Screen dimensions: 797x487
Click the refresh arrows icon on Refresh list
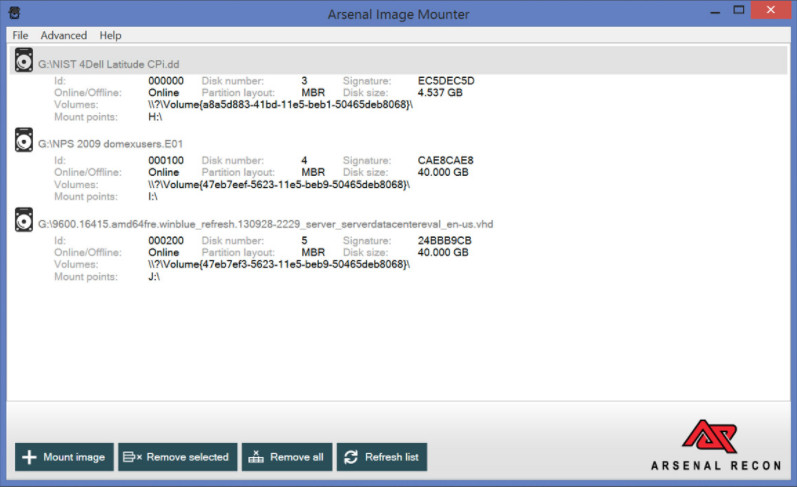point(351,457)
